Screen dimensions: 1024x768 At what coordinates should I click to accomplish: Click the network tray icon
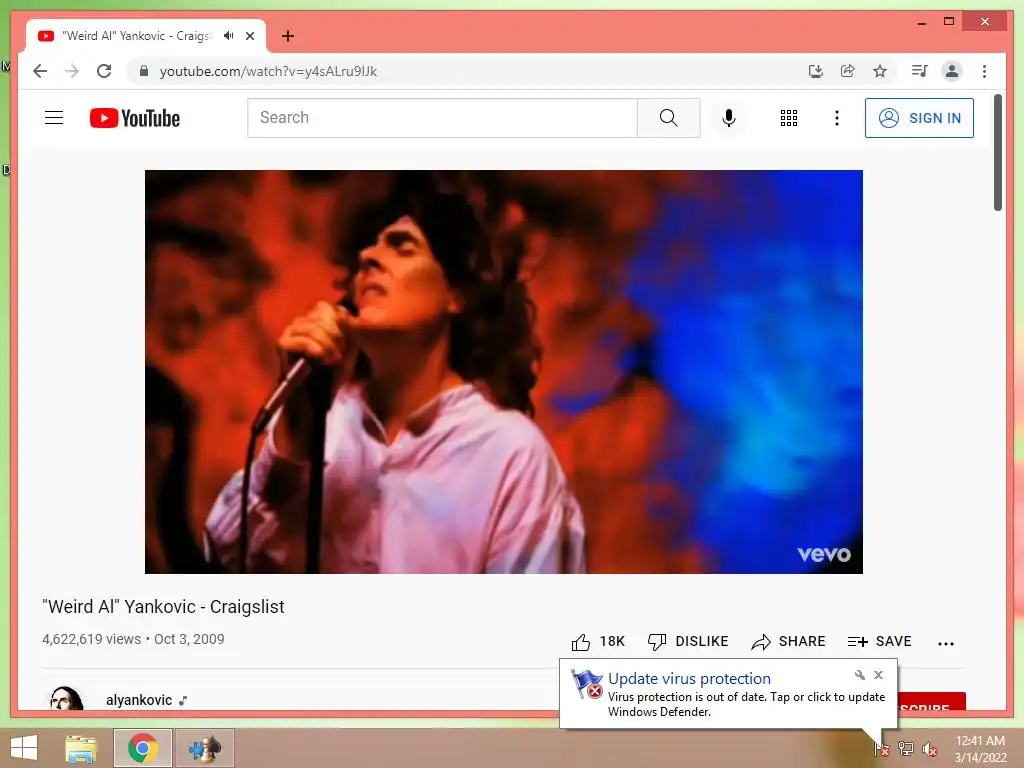pyautogui.click(x=906, y=748)
